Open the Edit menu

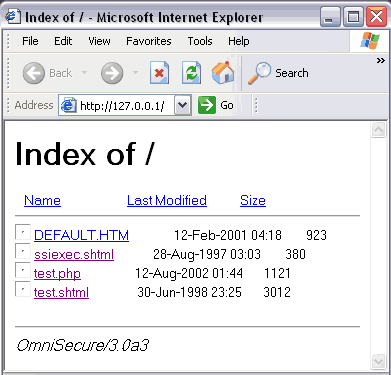pyautogui.click(x=63, y=41)
